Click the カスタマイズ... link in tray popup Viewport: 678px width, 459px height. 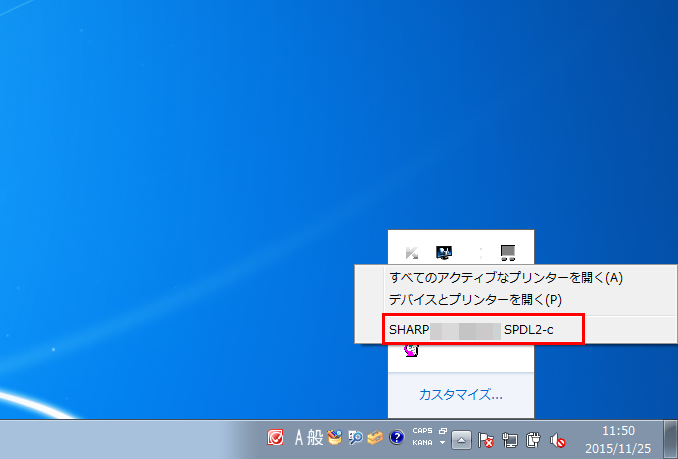click(460, 394)
